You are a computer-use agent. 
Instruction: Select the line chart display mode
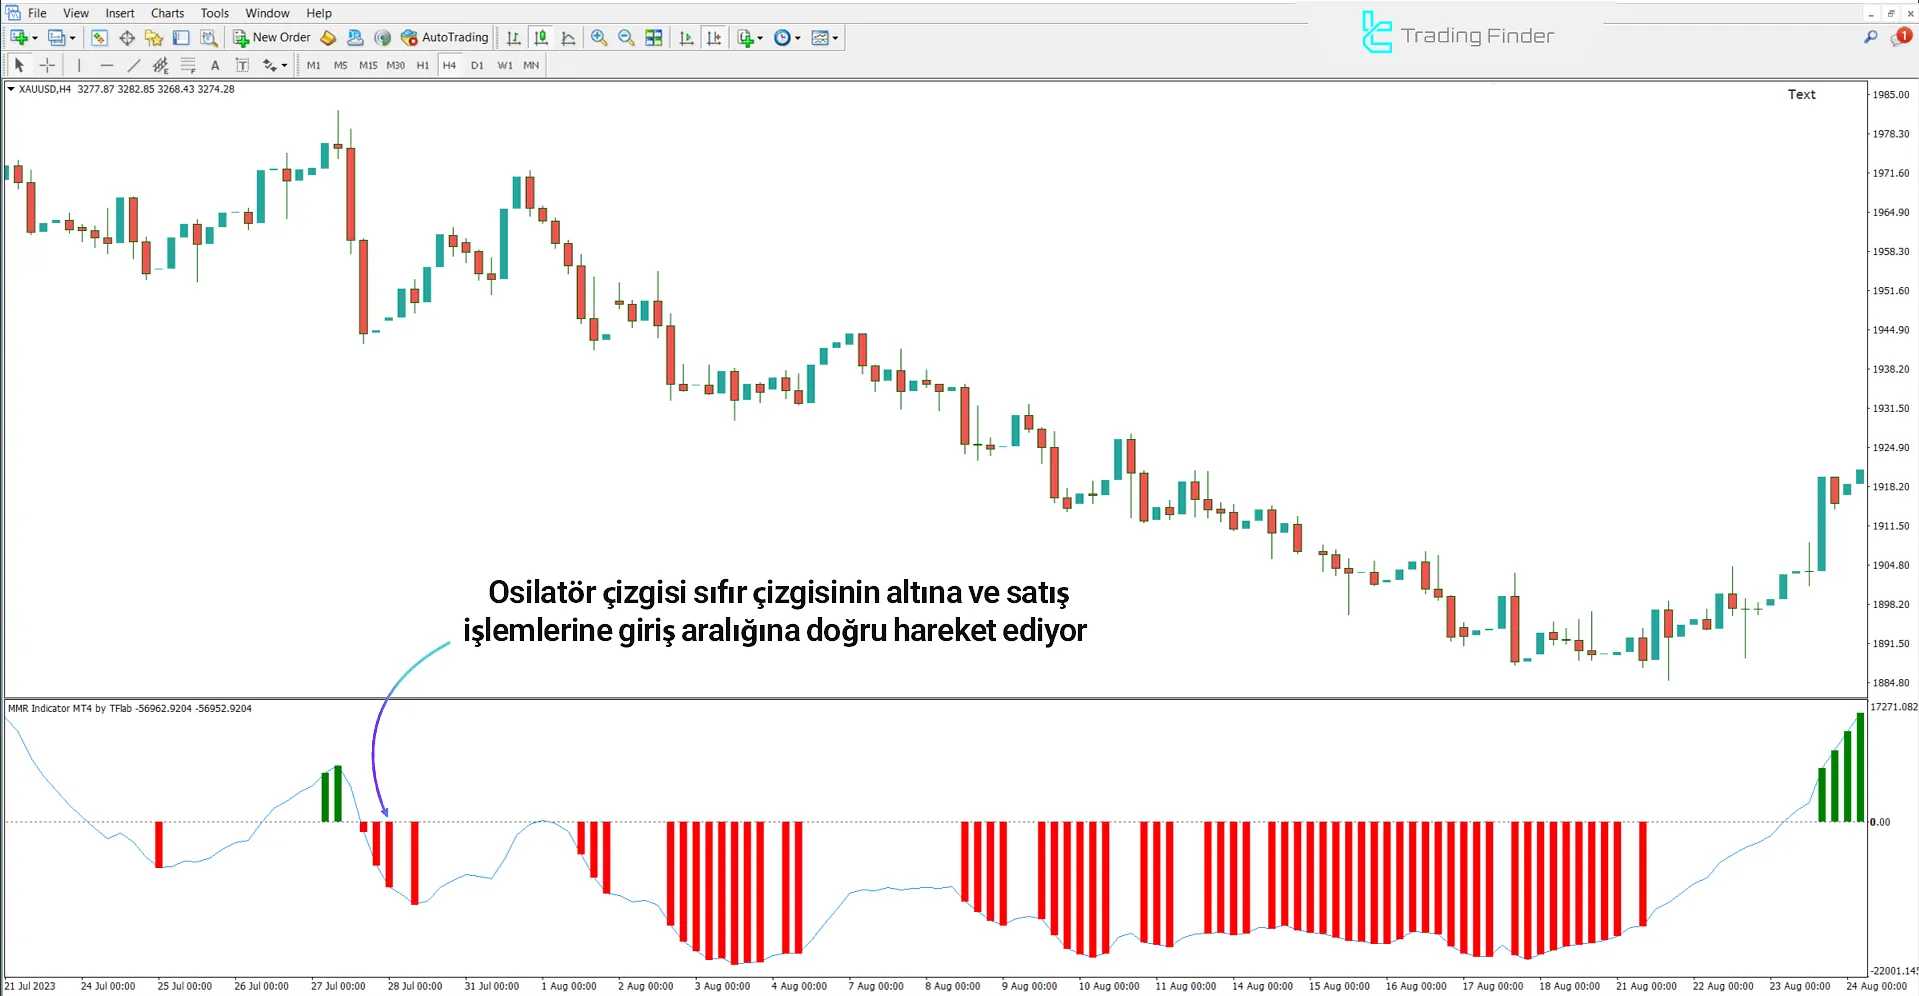pyautogui.click(x=568, y=37)
